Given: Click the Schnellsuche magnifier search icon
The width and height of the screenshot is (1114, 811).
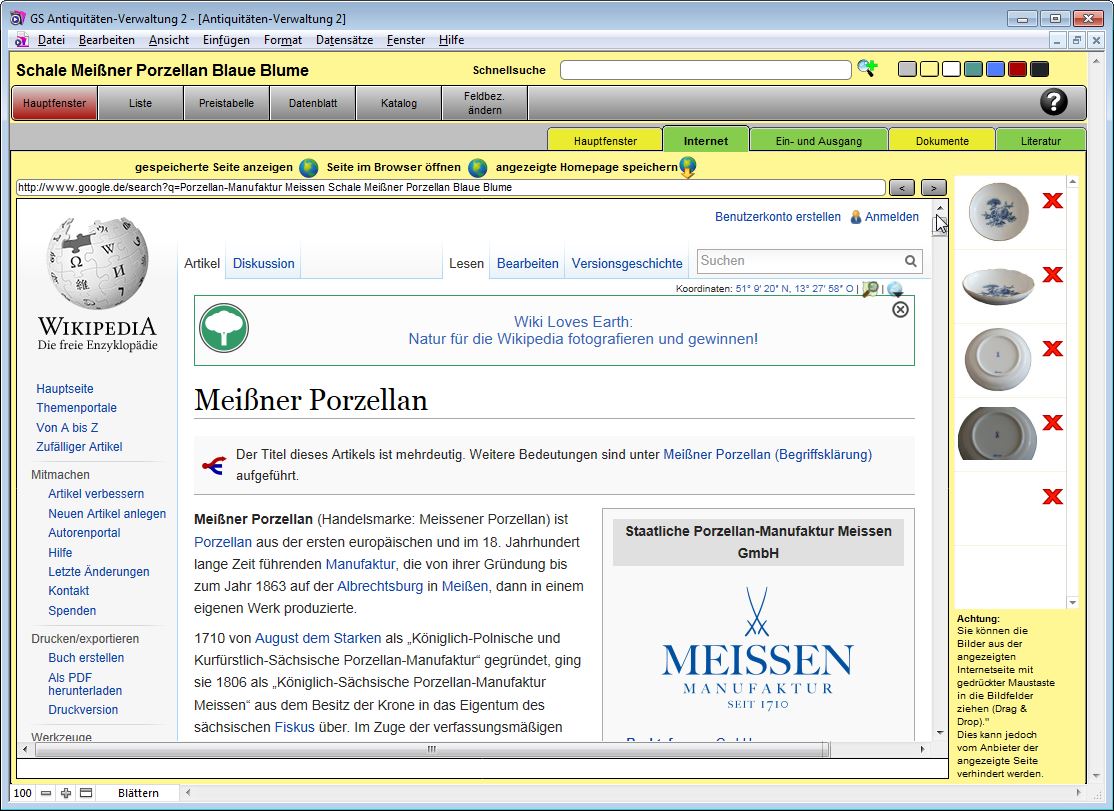Looking at the screenshot, I should coord(866,69).
